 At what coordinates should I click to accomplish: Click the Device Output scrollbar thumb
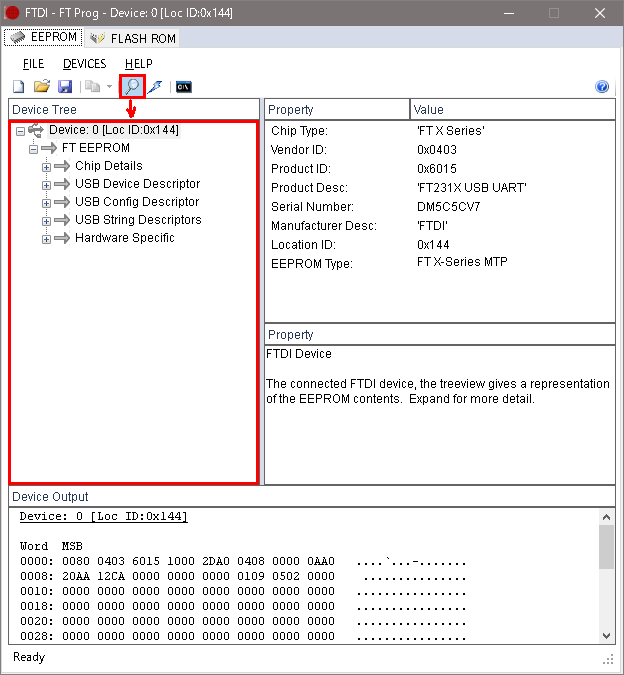tap(606, 547)
